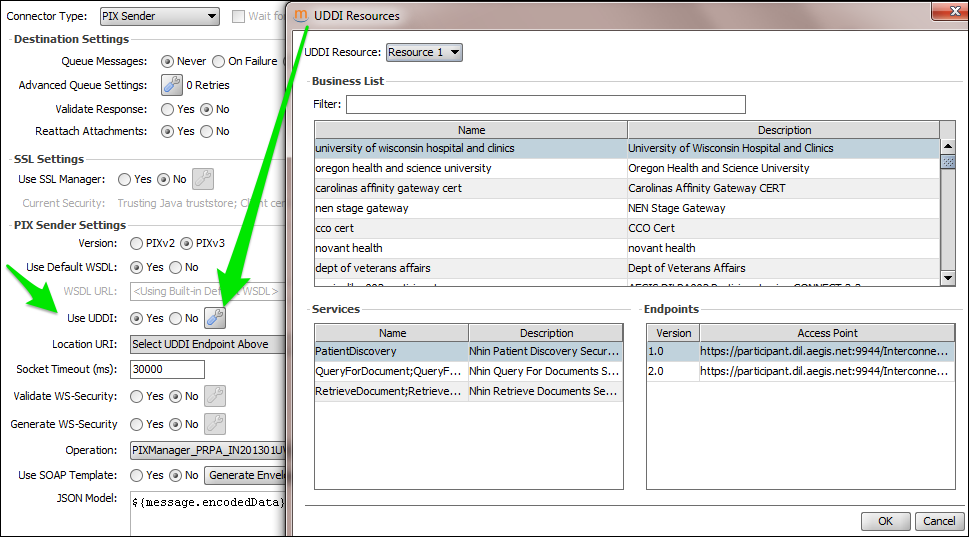969x537 pixels.
Task: Click the Generate WS-Security wrench icon
Action: click(215, 423)
